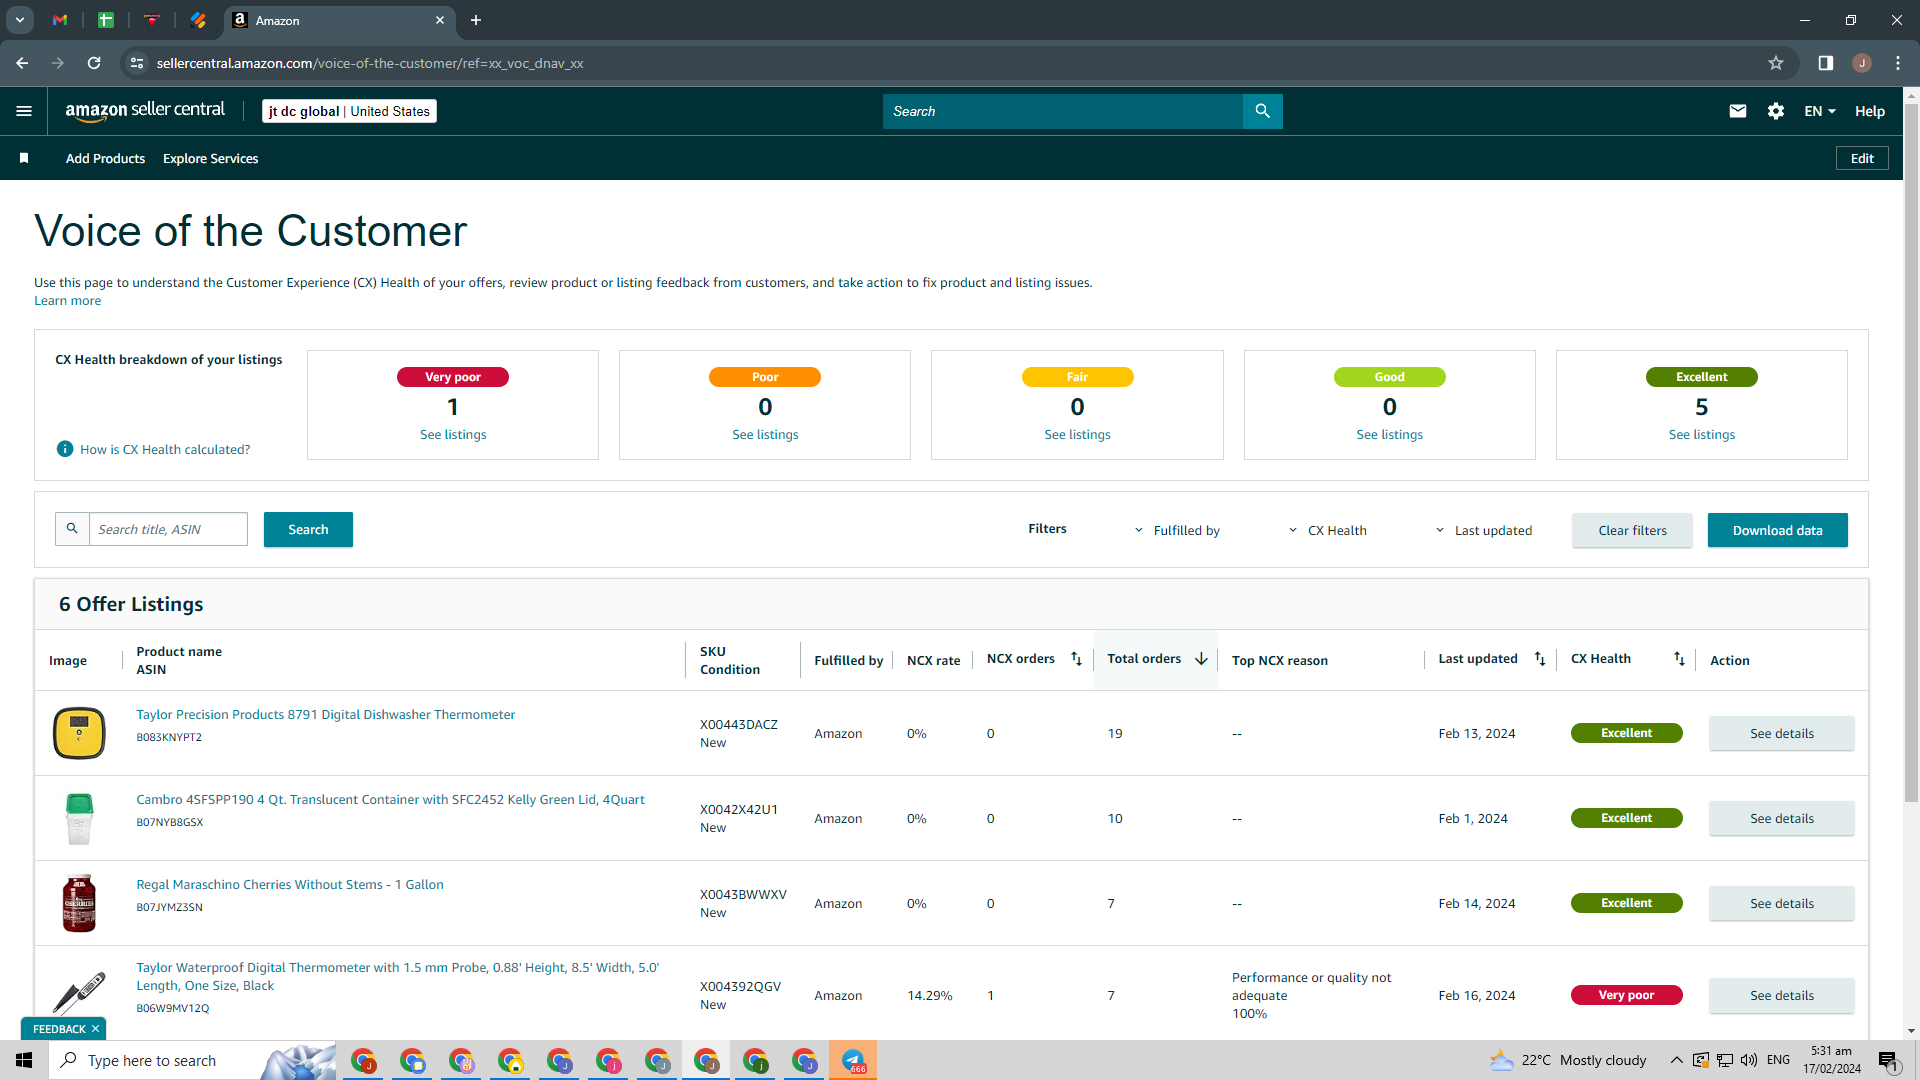Open the Windows Start menu
Viewport: 1920px width, 1080px height.
pyautogui.click(x=24, y=1060)
